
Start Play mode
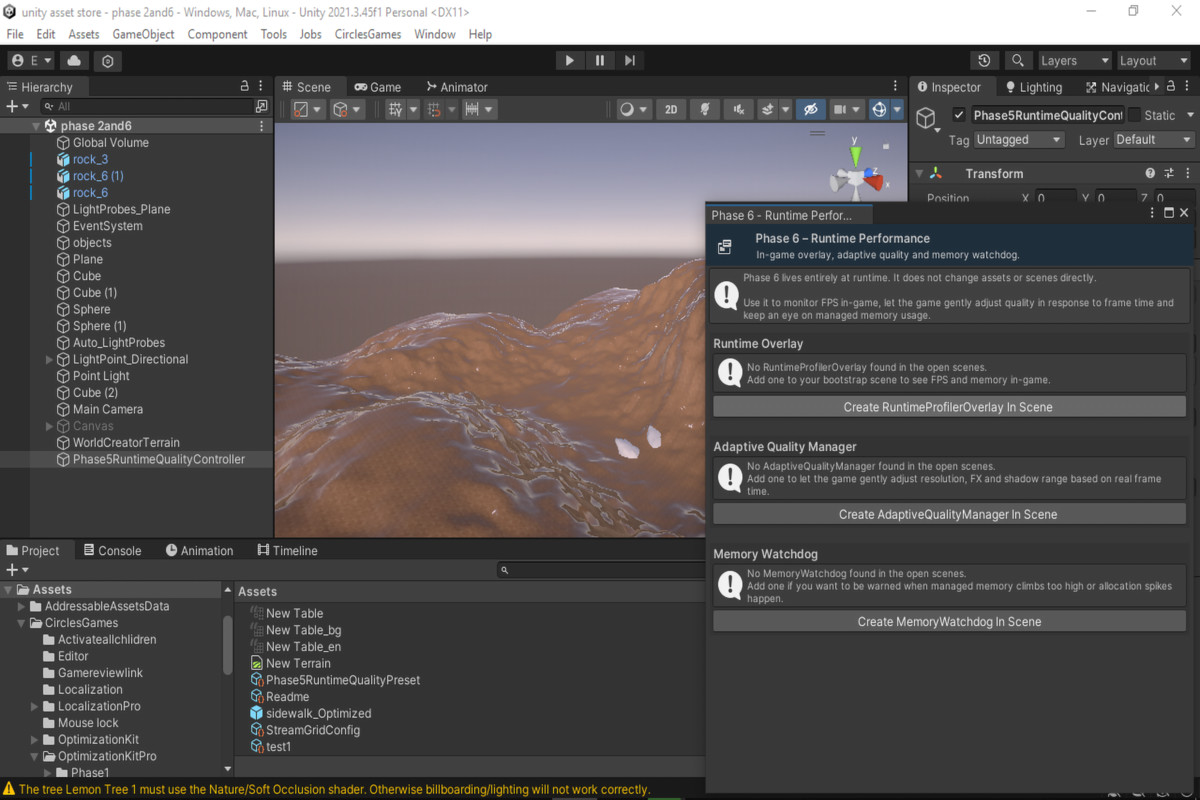tap(569, 60)
